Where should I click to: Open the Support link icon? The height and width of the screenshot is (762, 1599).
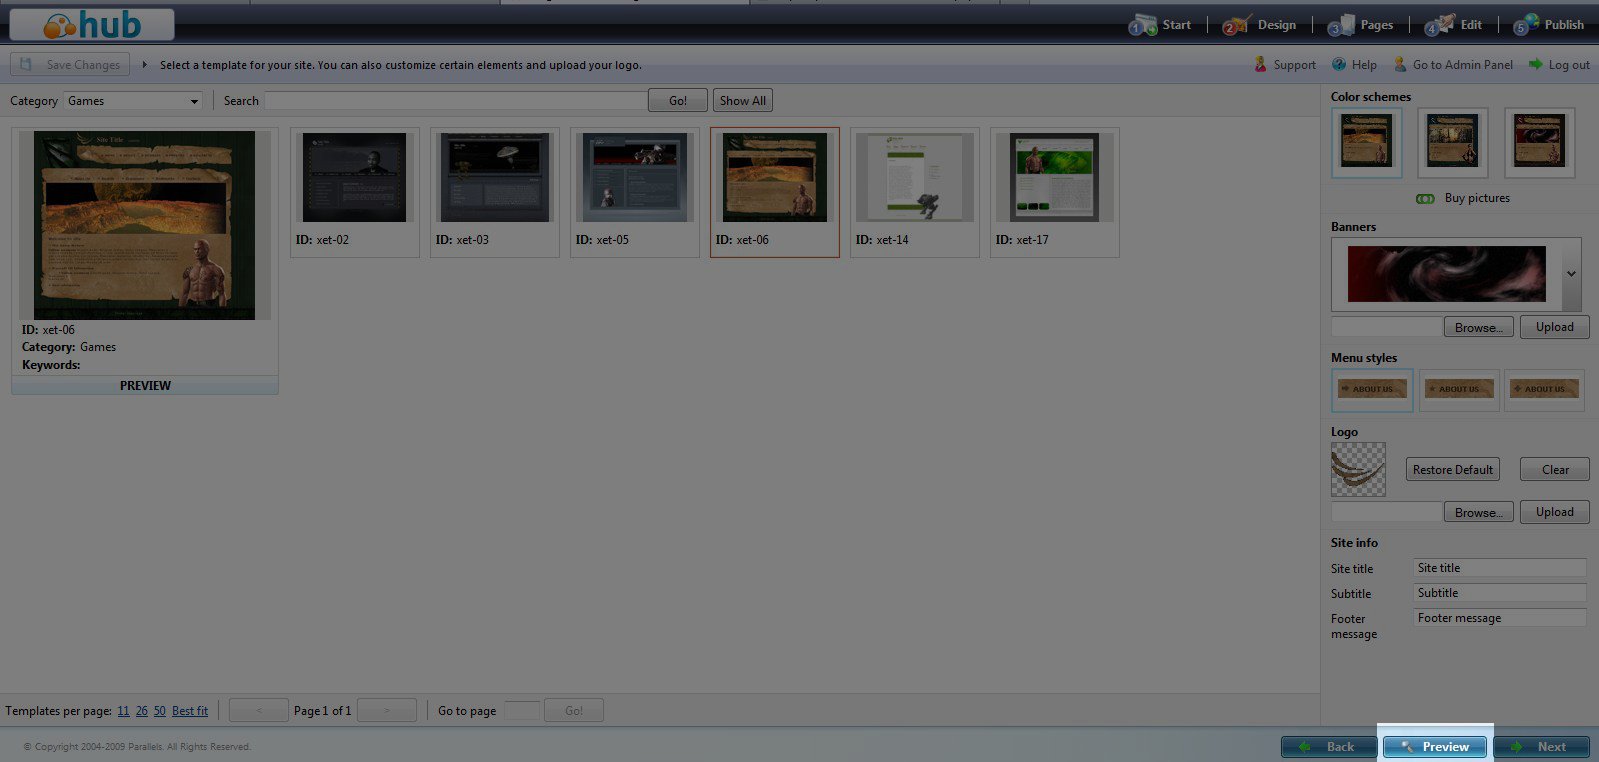(1260, 65)
